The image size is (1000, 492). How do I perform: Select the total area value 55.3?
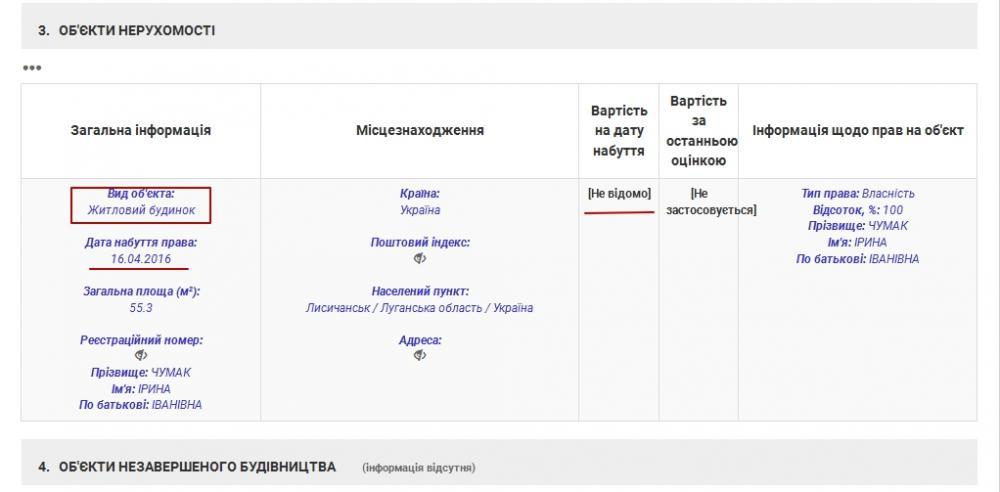tap(141, 308)
